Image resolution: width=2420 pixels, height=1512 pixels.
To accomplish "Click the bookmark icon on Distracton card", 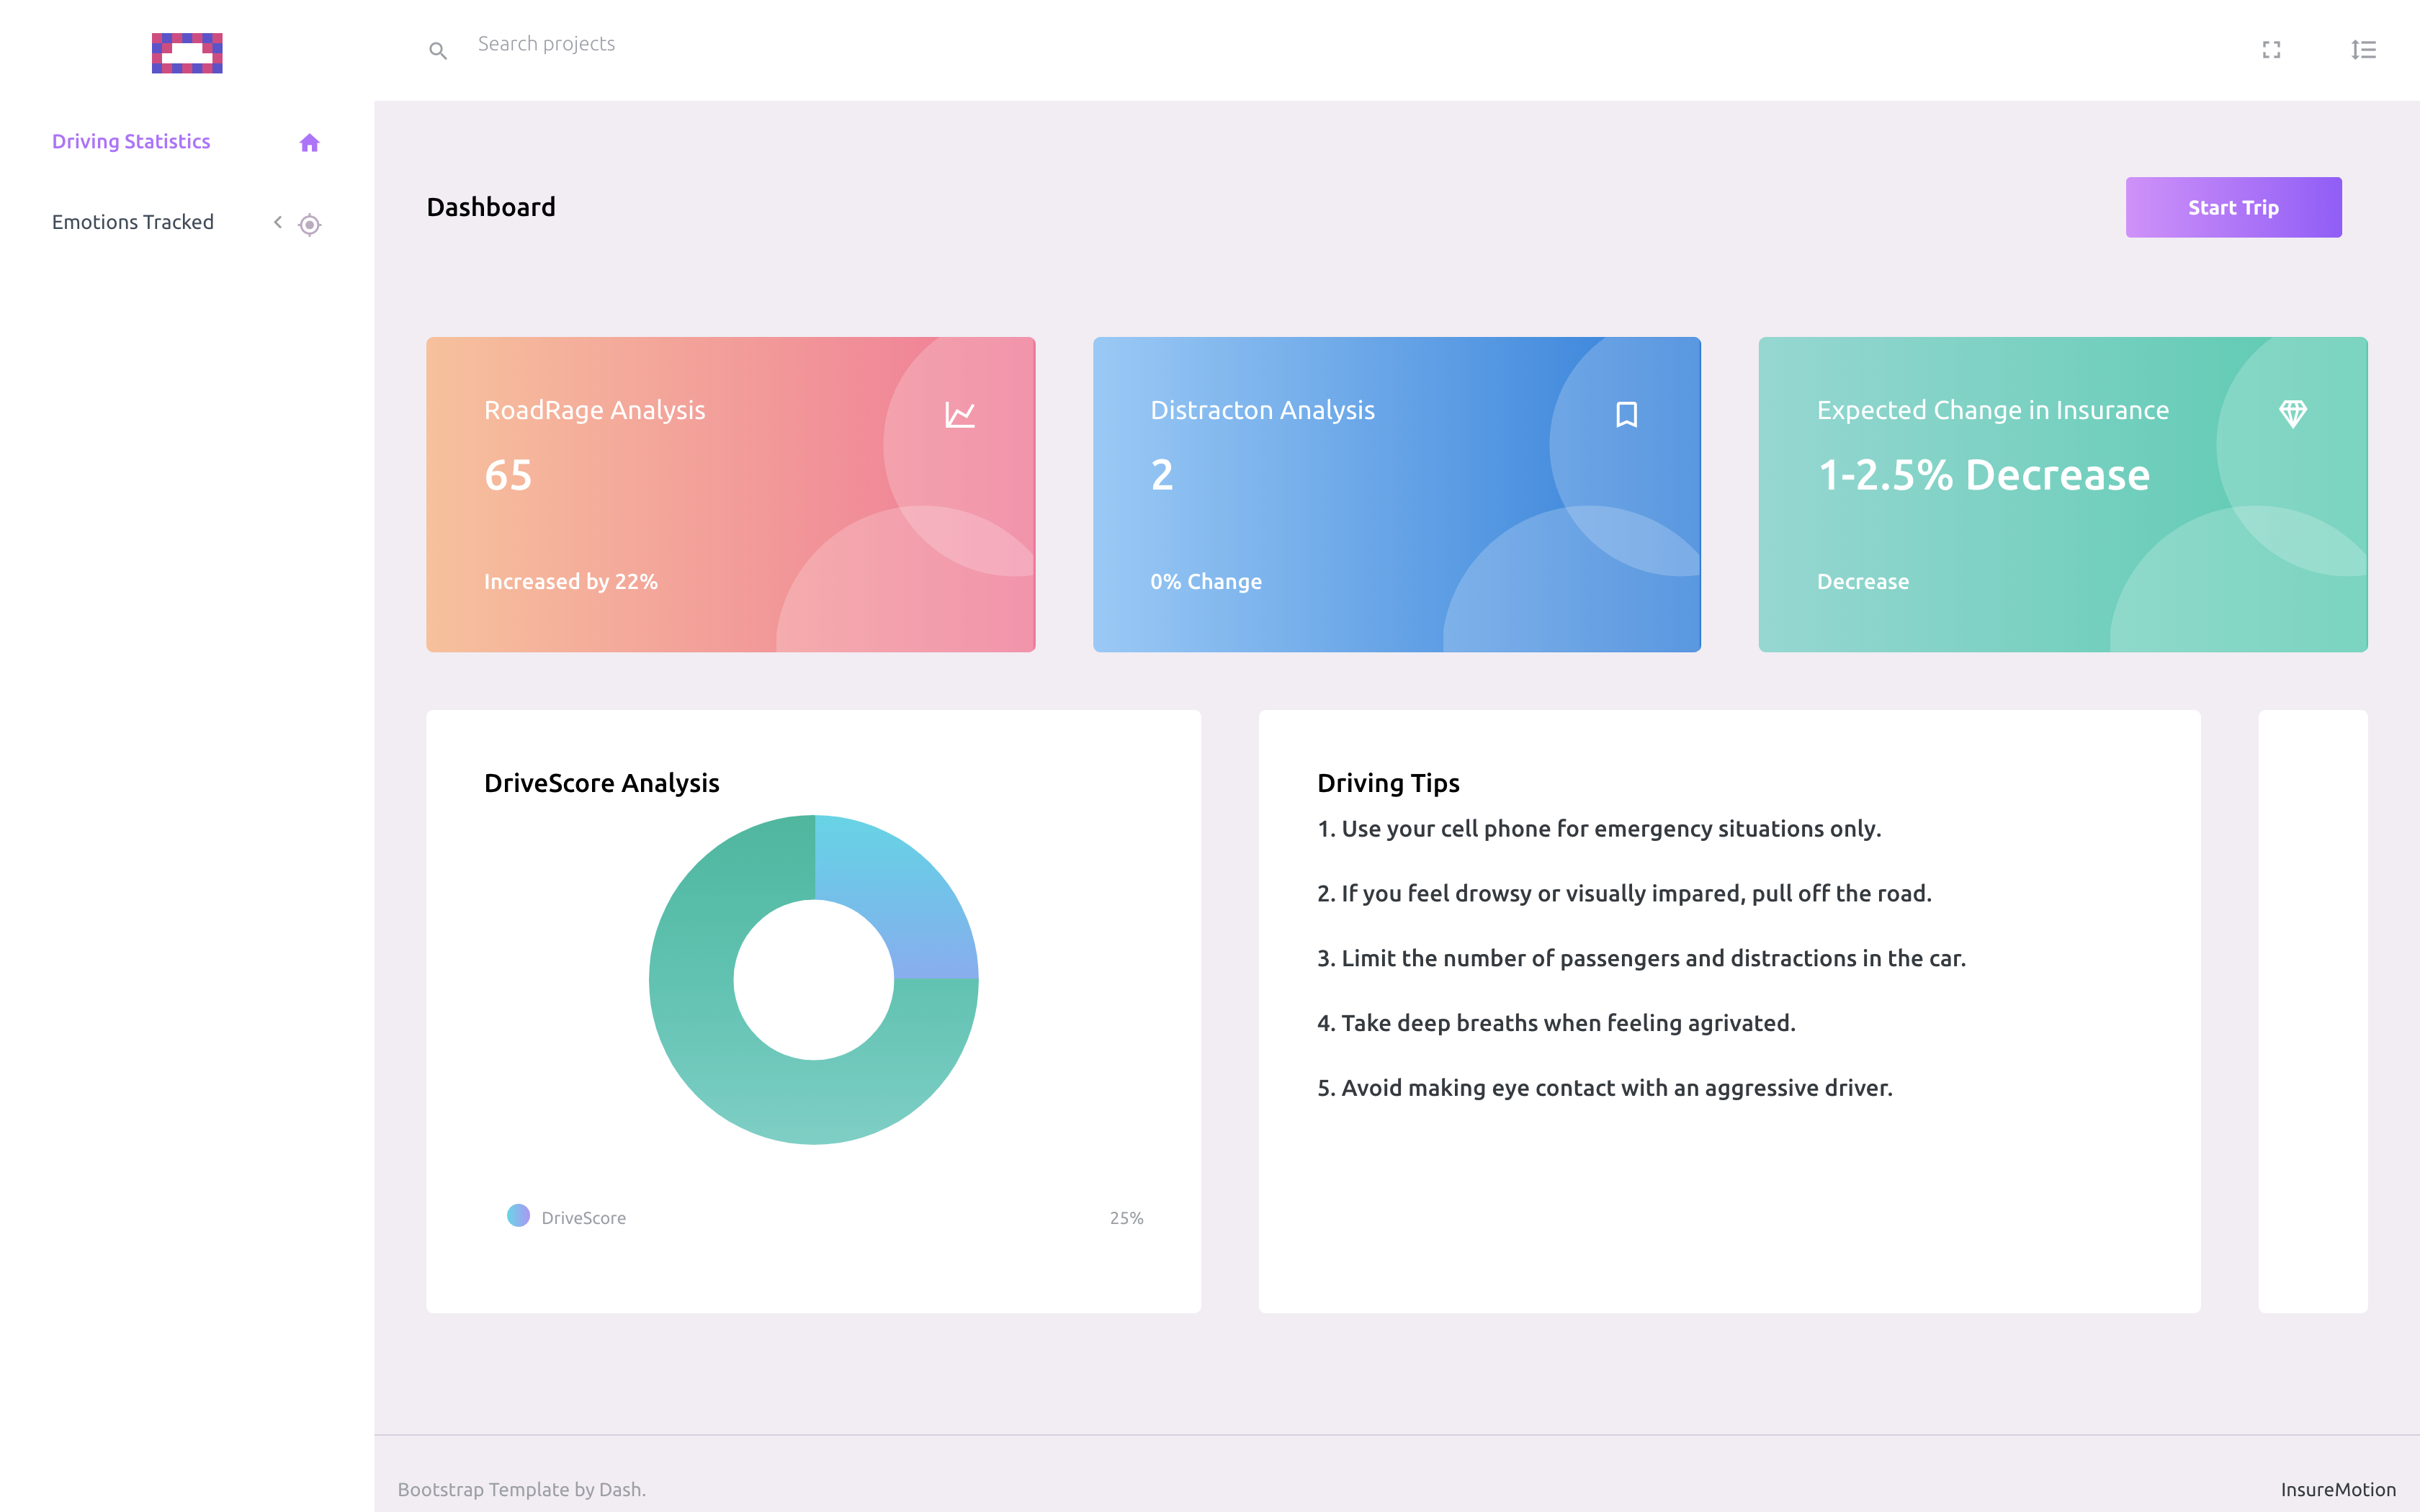I will pos(1626,414).
